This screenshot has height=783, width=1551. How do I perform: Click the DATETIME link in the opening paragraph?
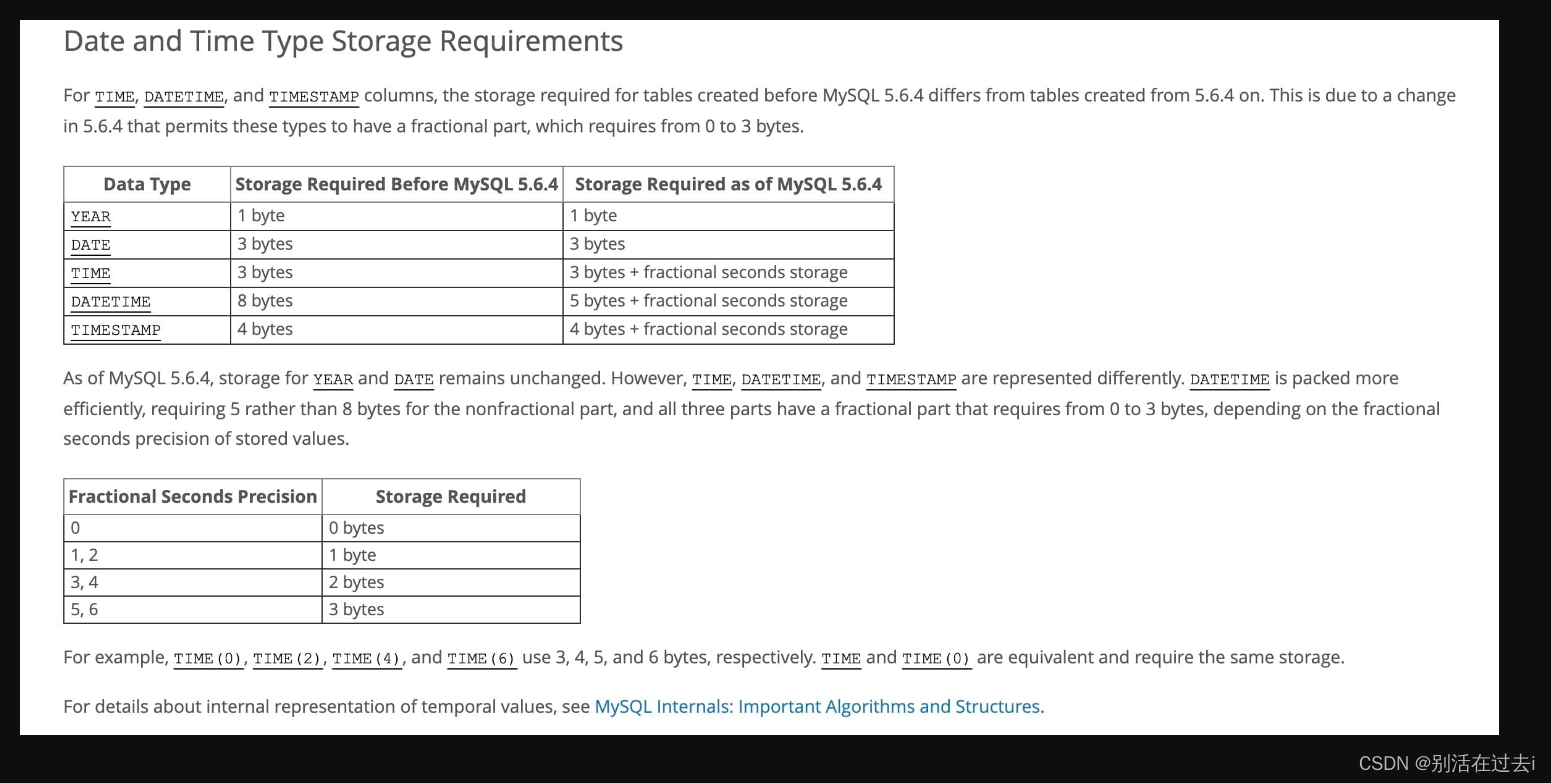click(x=184, y=97)
